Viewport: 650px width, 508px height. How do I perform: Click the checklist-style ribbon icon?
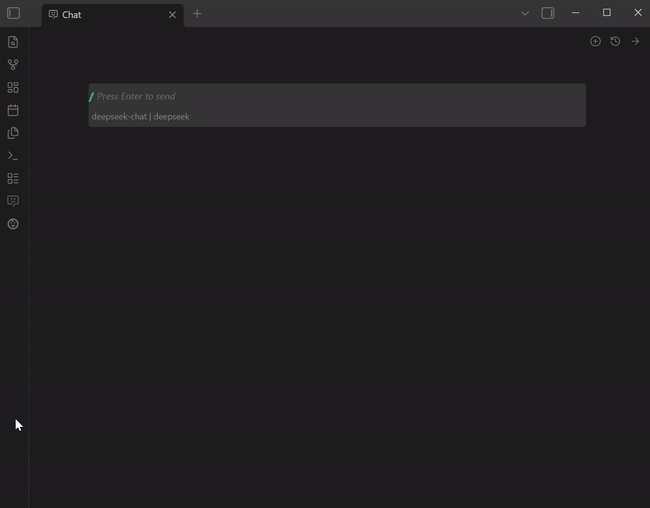click(13, 178)
